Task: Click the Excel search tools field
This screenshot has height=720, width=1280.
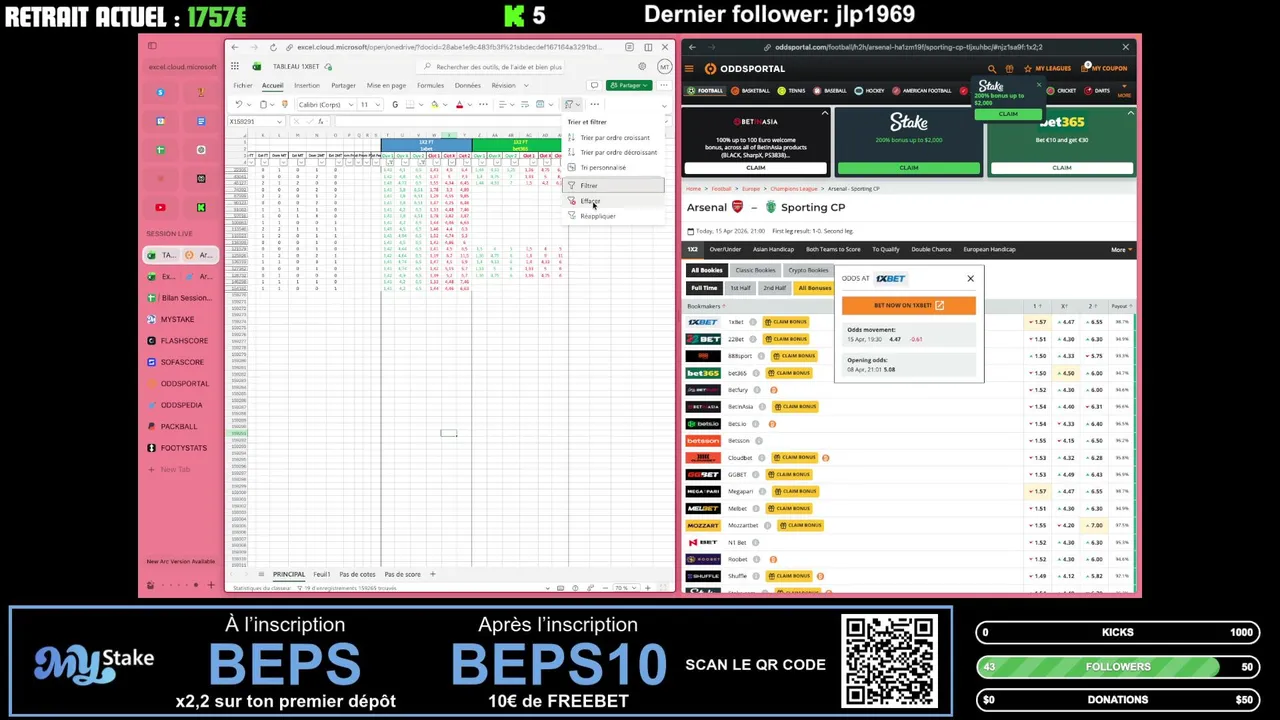Action: pos(492,67)
